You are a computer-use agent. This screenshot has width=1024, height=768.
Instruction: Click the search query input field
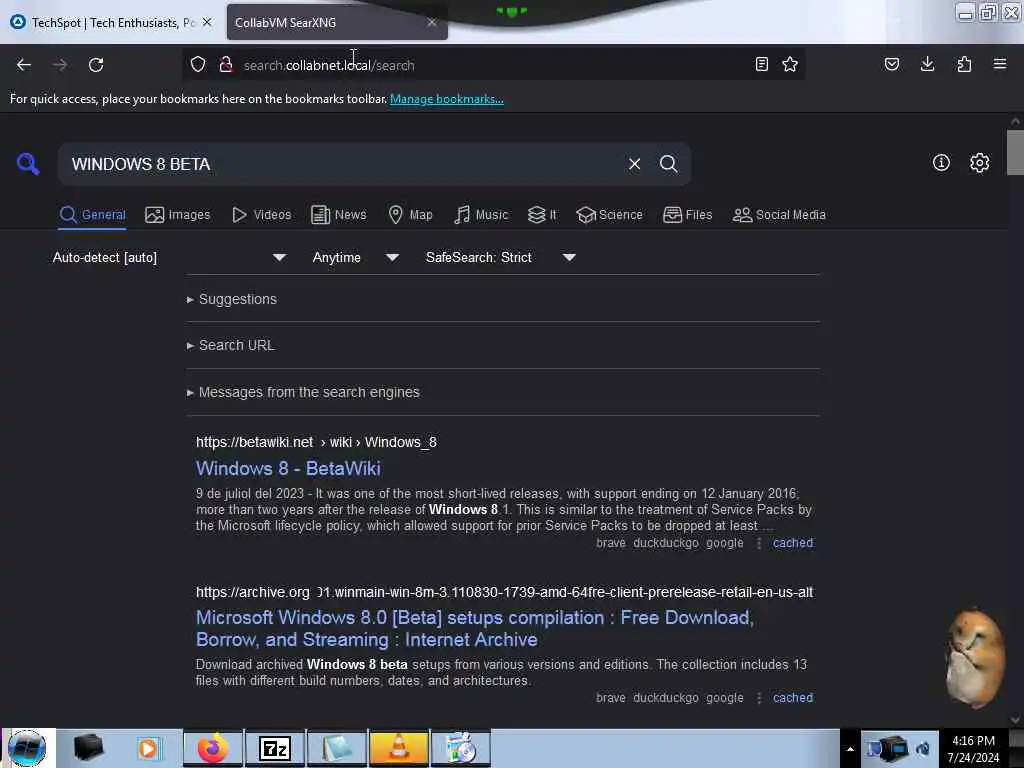point(343,164)
